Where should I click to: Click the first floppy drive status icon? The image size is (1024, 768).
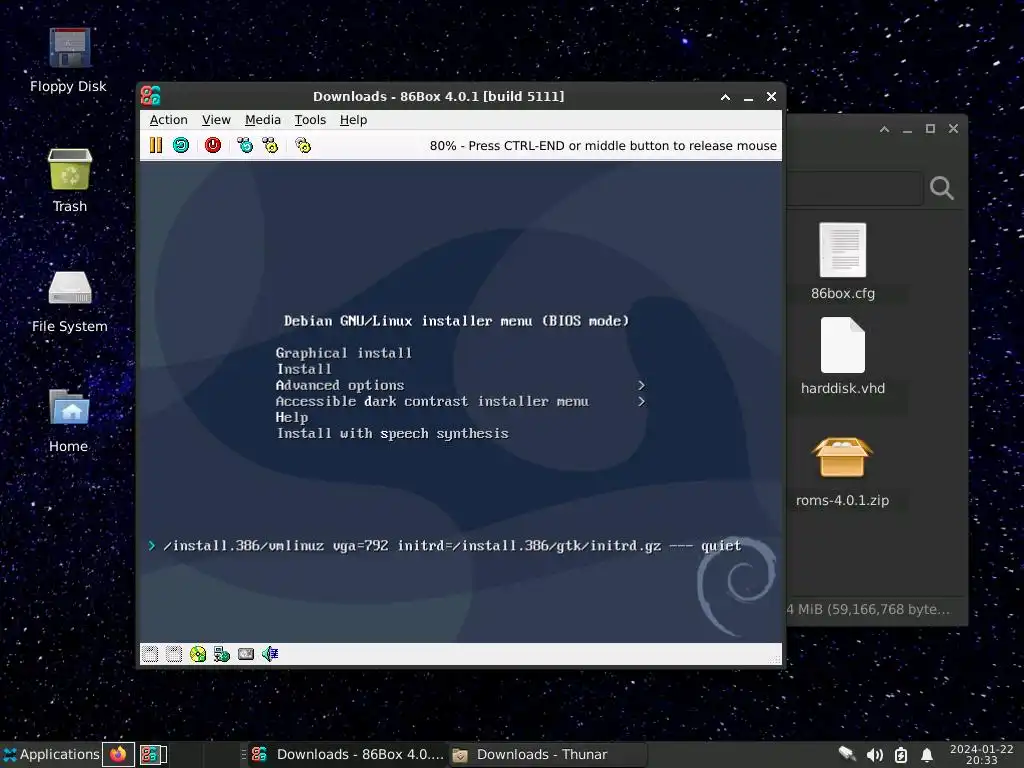pos(150,654)
